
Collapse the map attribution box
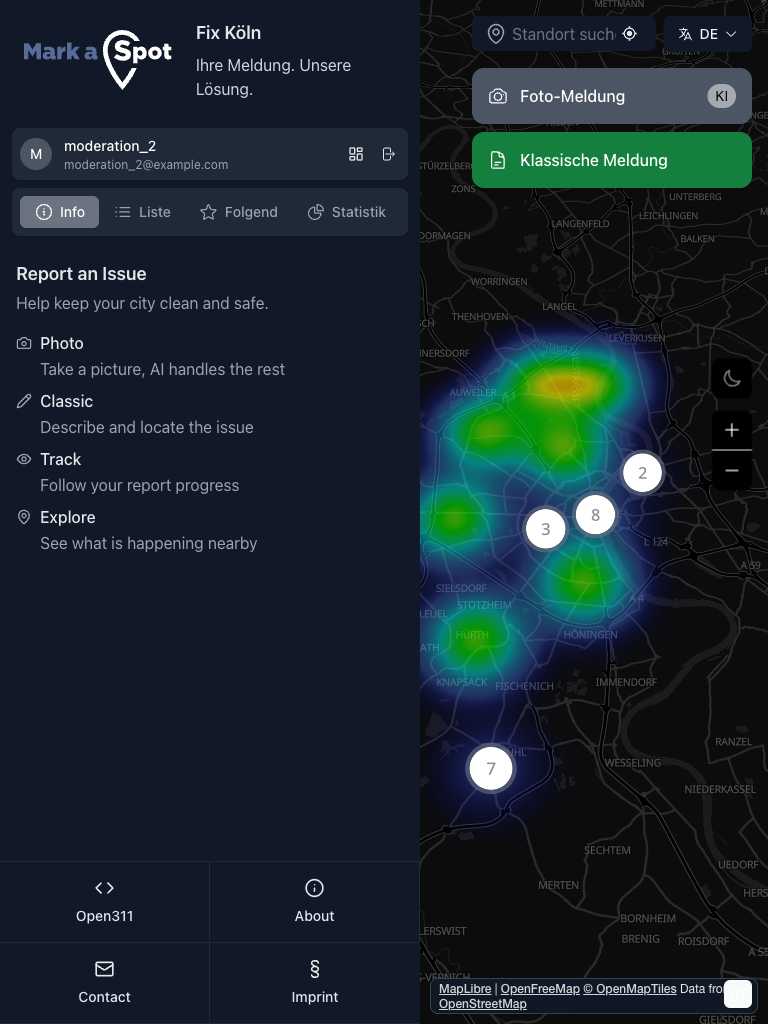738,994
